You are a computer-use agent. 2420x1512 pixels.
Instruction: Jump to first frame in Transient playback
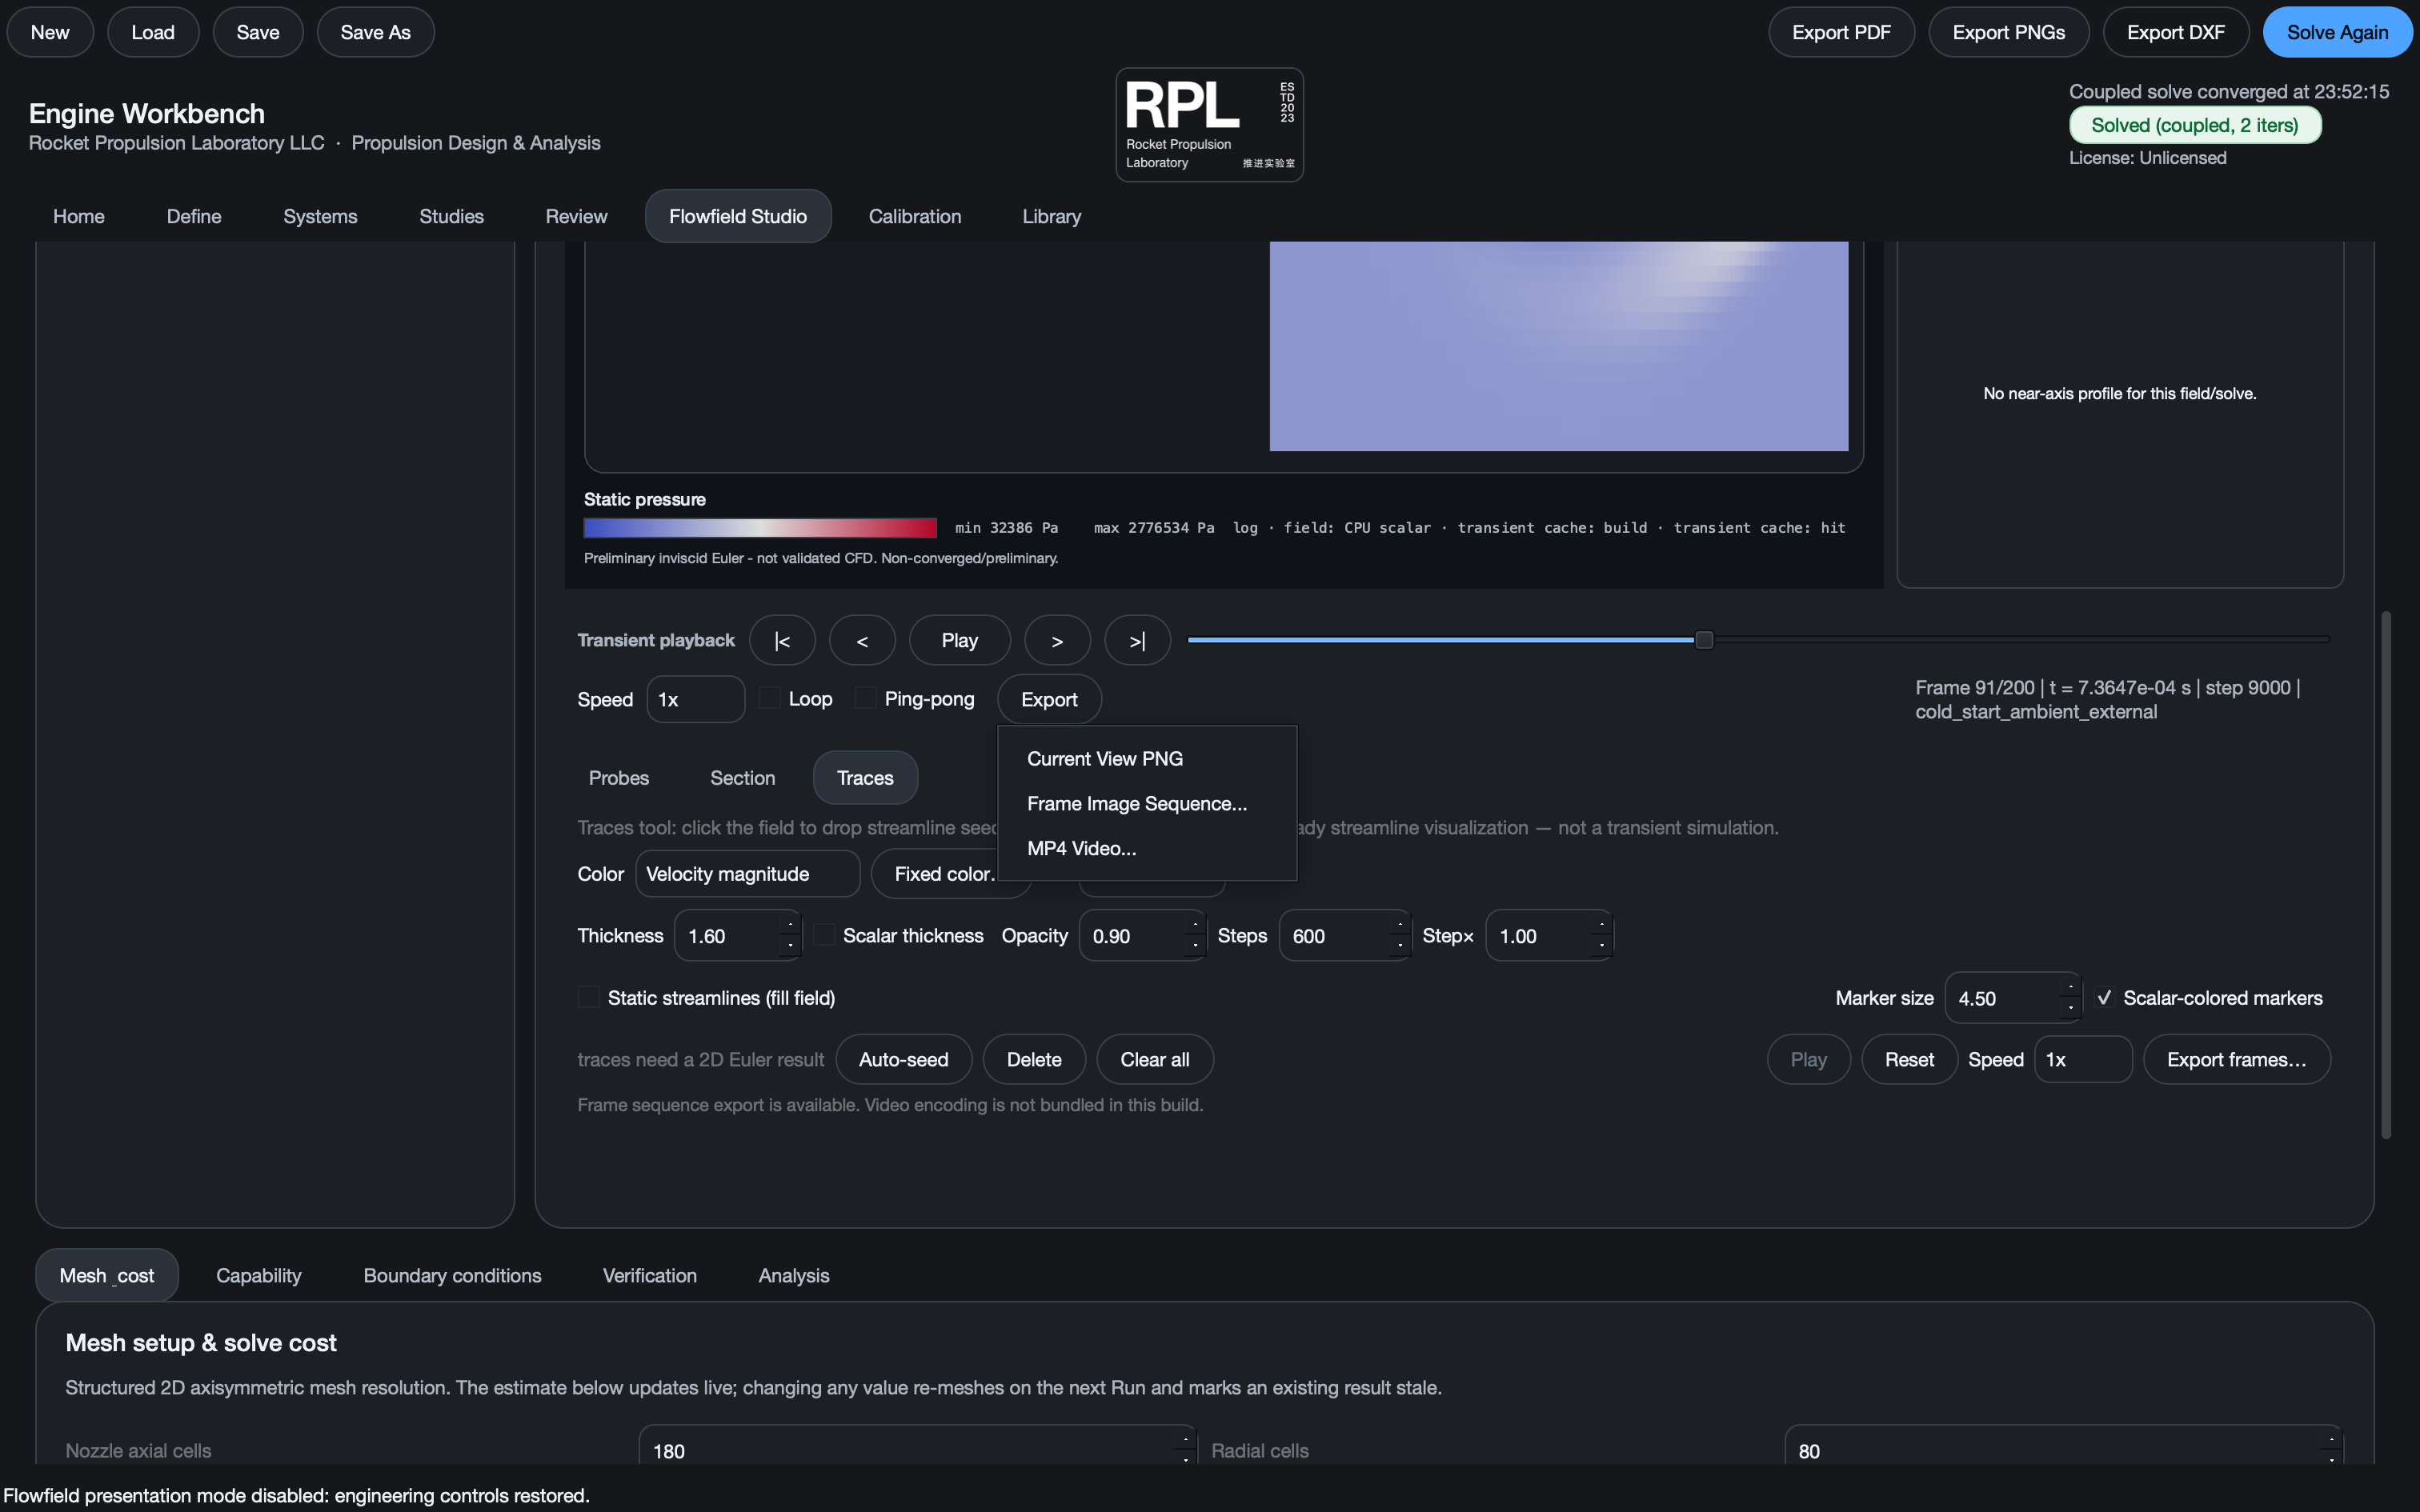(x=782, y=640)
